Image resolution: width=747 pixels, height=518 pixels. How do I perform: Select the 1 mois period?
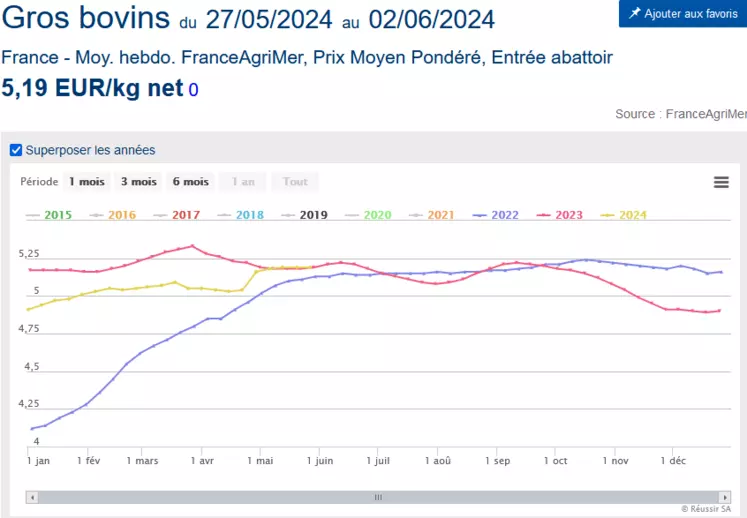point(87,182)
